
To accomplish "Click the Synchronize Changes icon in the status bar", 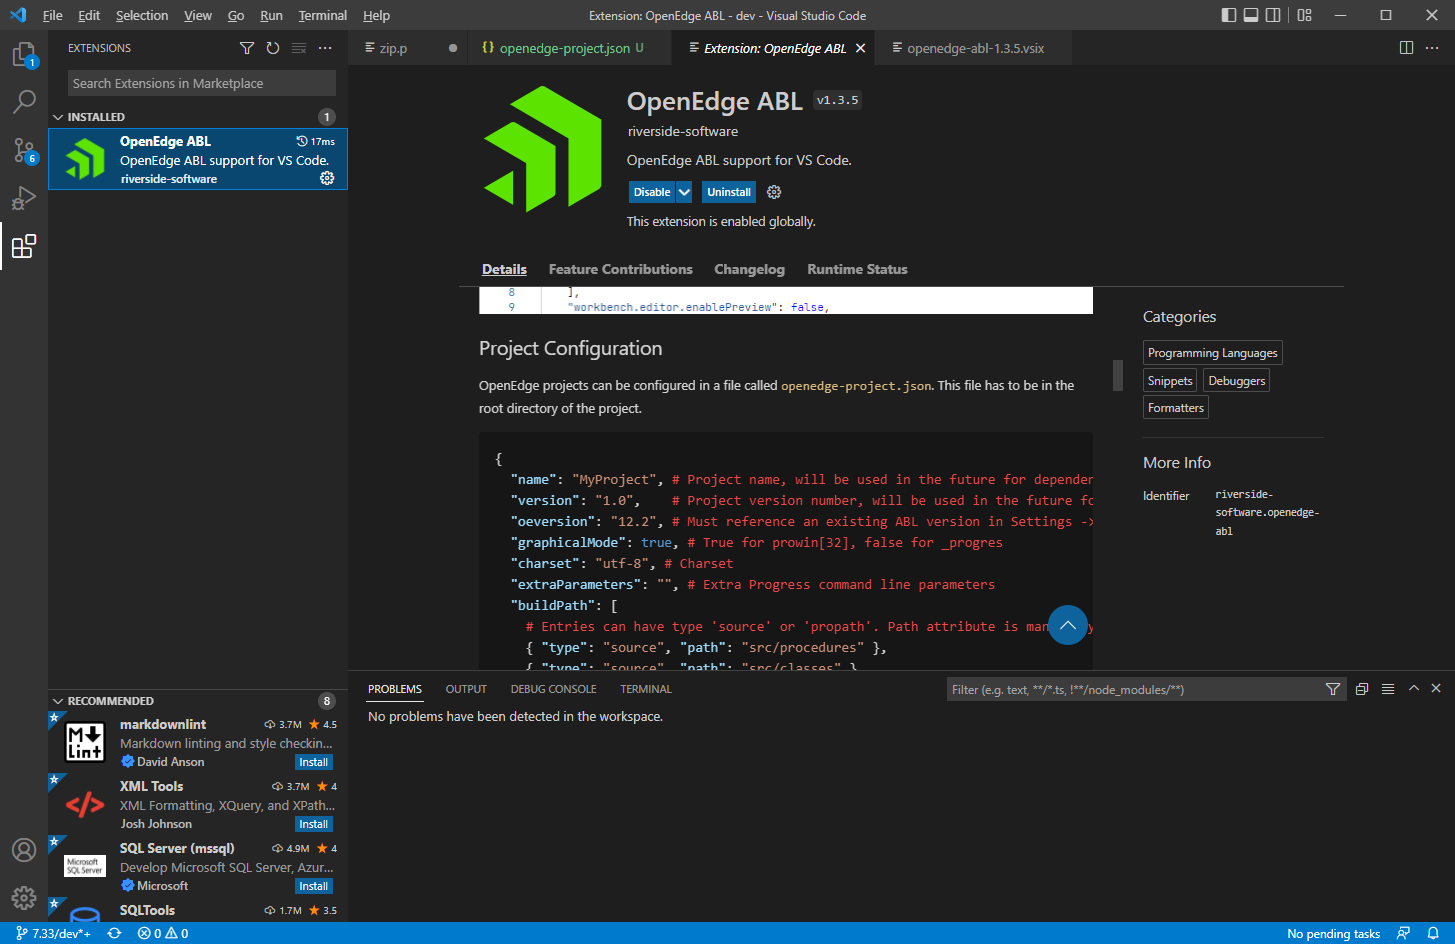I will [114, 933].
